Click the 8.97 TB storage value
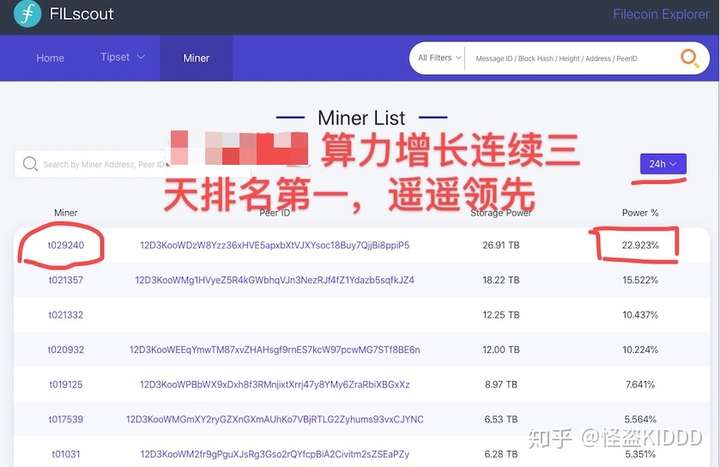Screen dimensions: 720x467 pos(501,384)
